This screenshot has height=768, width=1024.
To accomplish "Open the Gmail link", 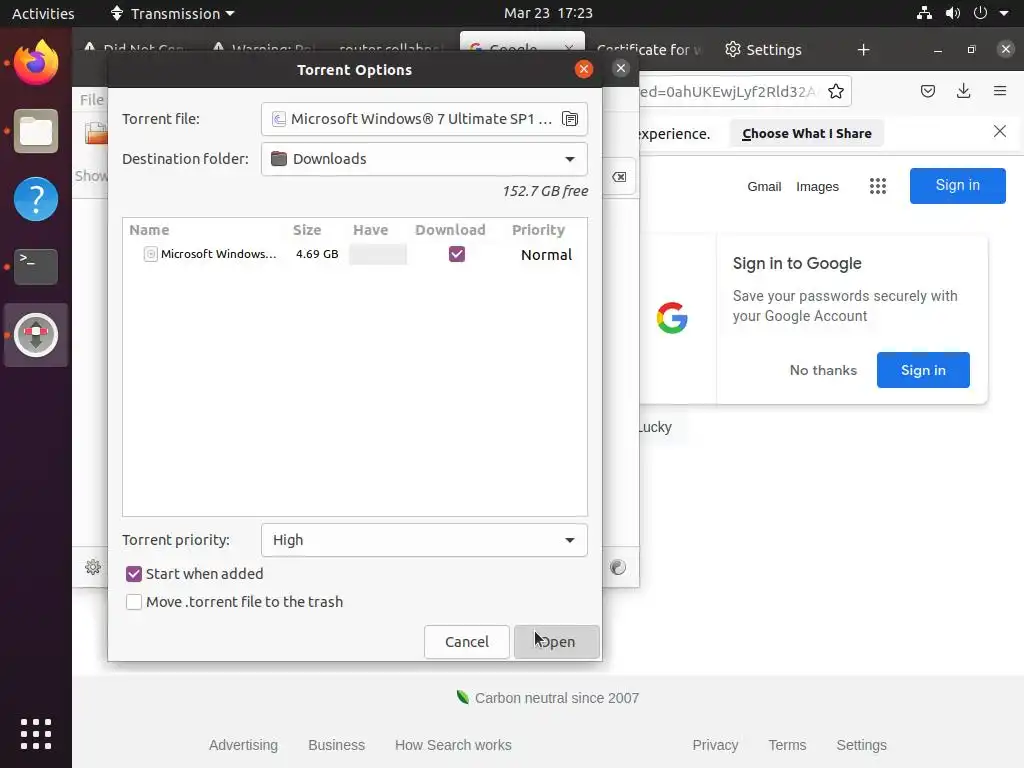I will pyautogui.click(x=764, y=187).
